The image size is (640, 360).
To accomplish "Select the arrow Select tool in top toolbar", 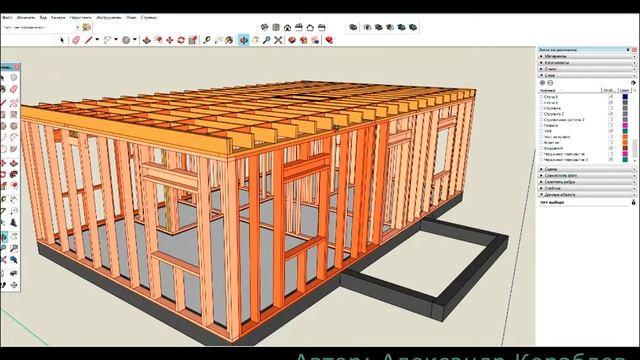I will pos(62,40).
